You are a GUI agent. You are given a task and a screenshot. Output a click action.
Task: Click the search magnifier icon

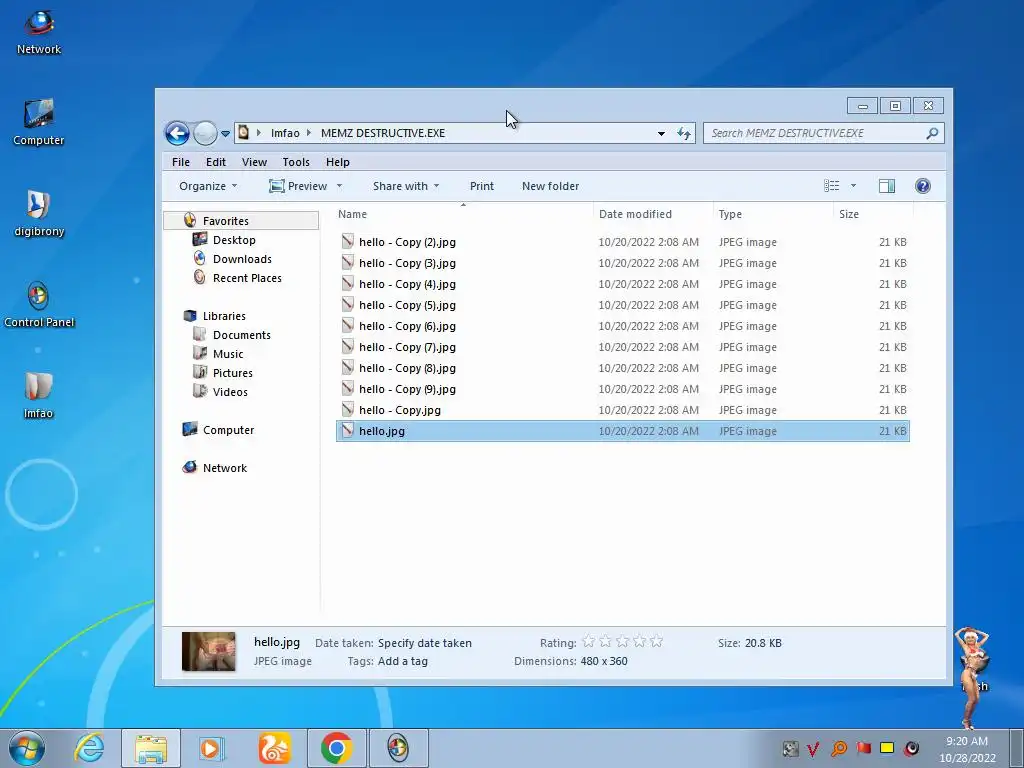pyautogui.click(x=932, y=133)
